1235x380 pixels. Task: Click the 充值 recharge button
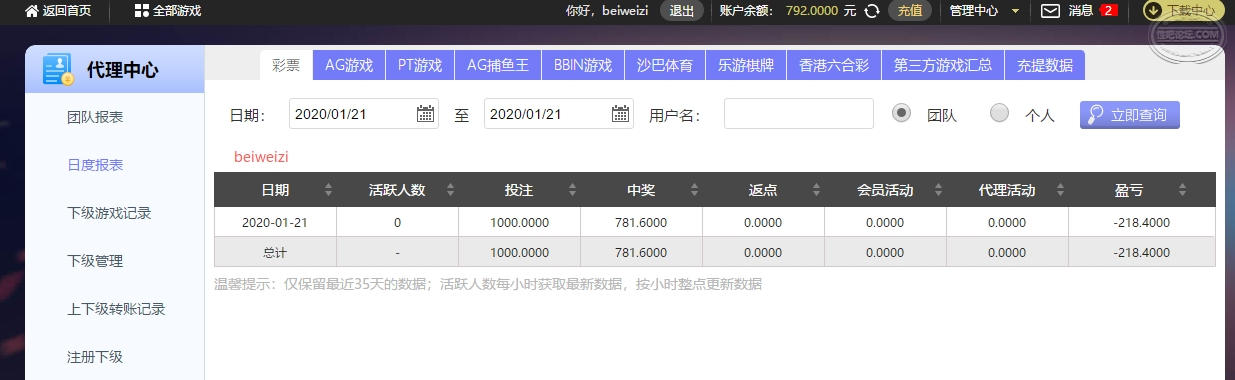coord(910,11)
